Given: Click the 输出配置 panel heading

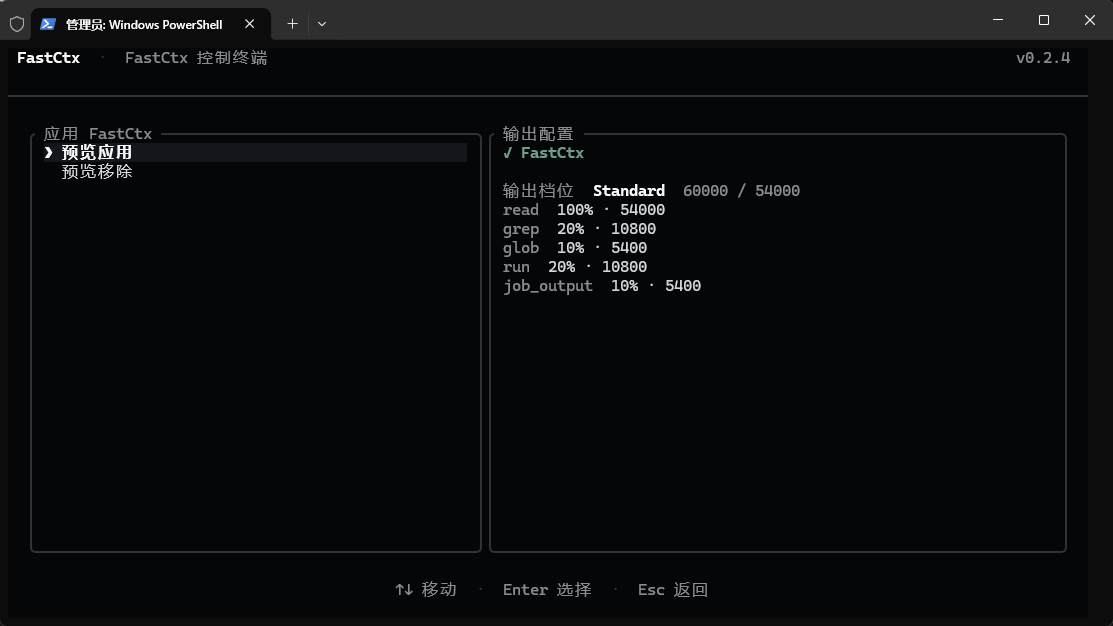Looking at the screenshot, I should pos(538,133).
